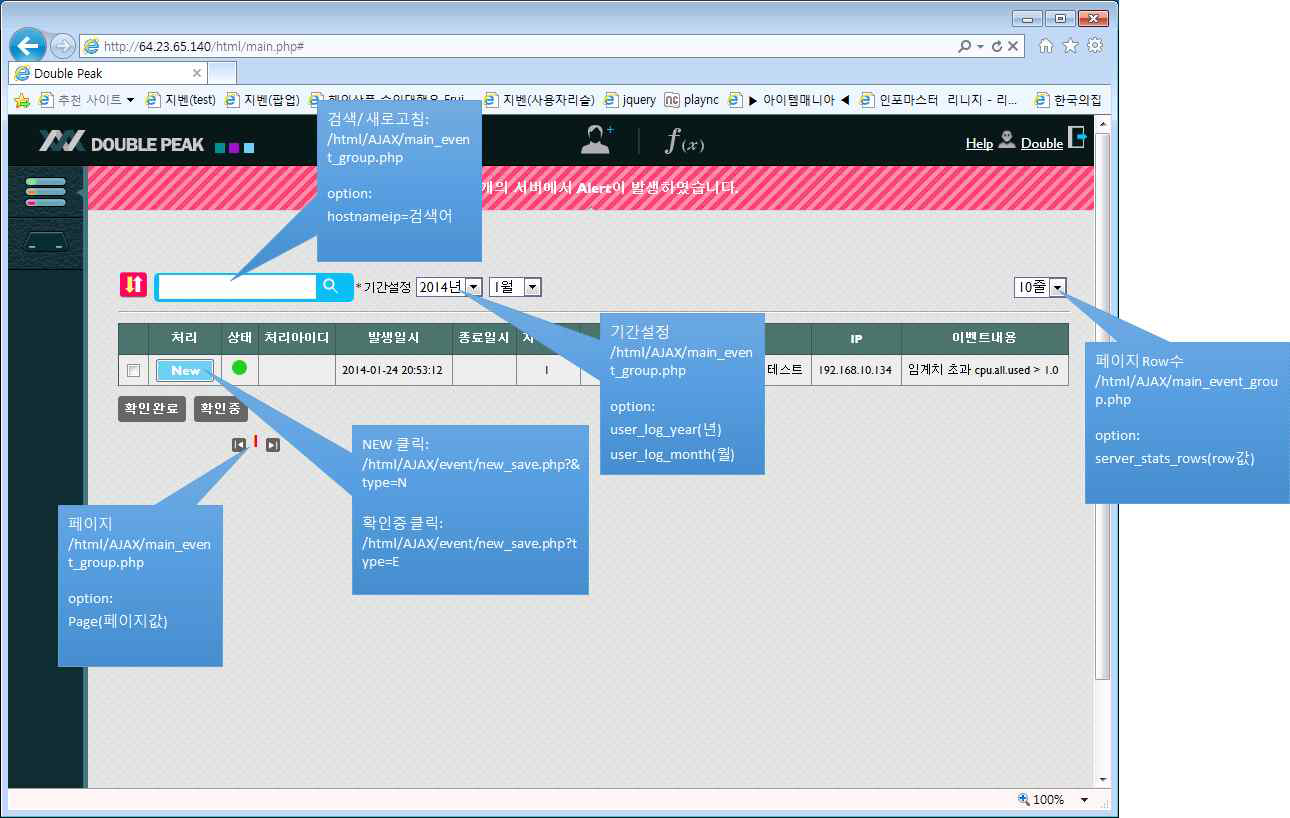Check the event row checkbox
The height and width of the screenshot is (818, 1290).
point(134,371)
